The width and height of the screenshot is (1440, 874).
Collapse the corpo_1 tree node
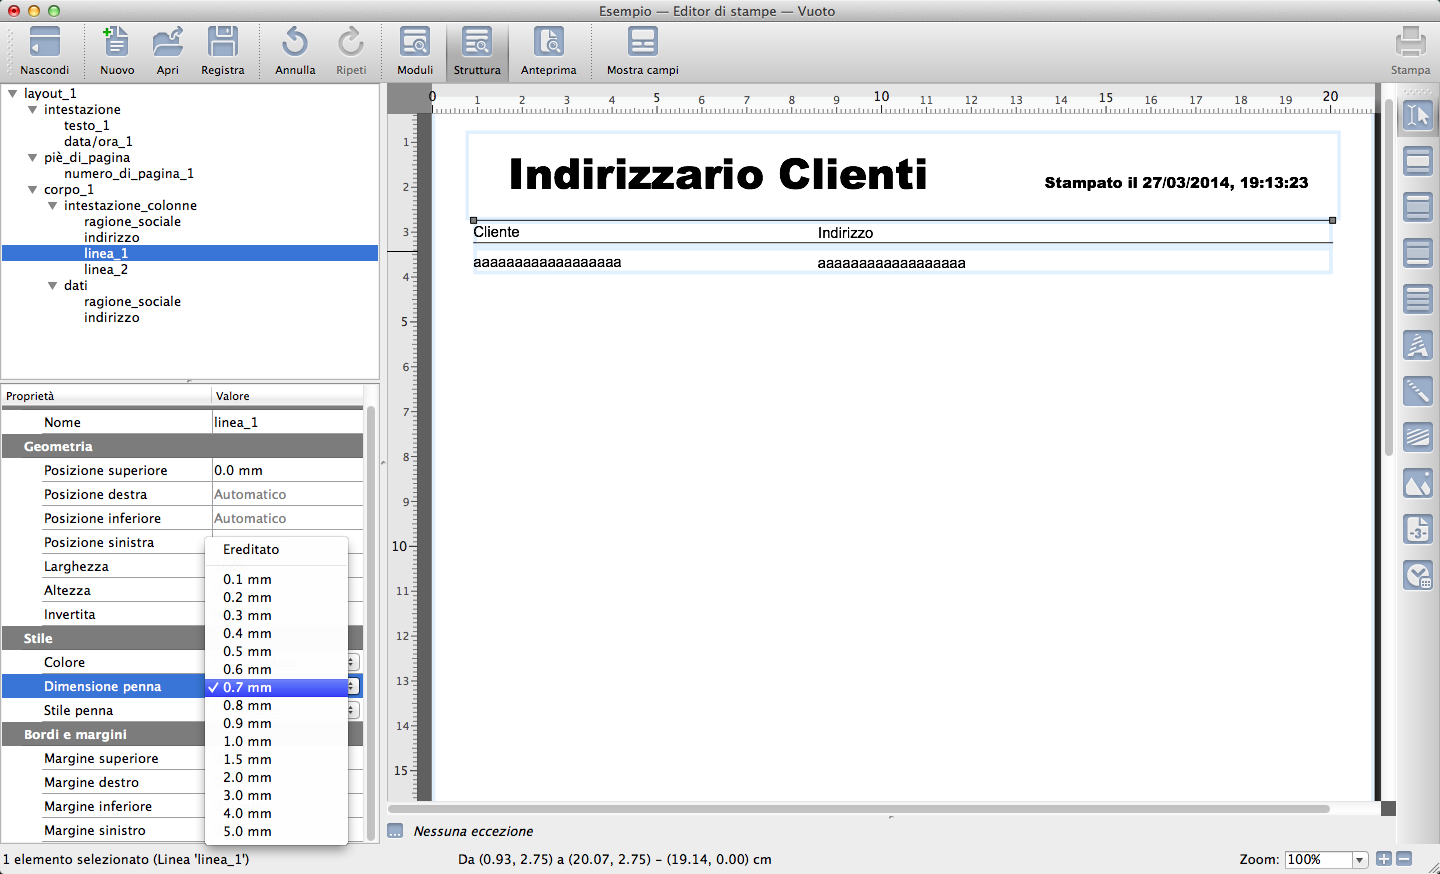click(x=33, y=190)
